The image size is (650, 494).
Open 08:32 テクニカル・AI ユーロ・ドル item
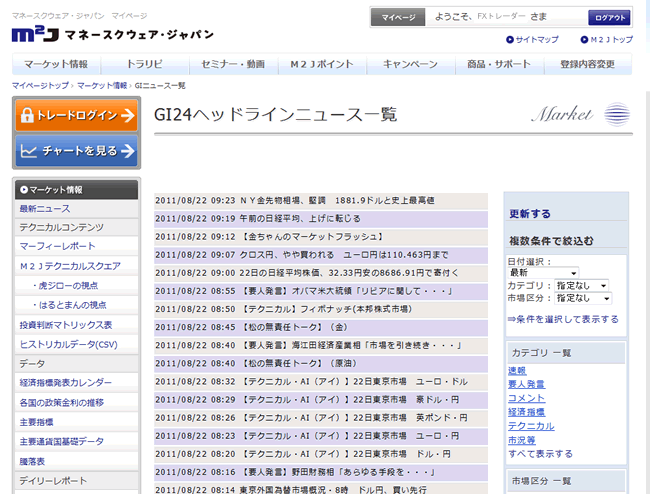pyautogui.click(x=321, y=382)
